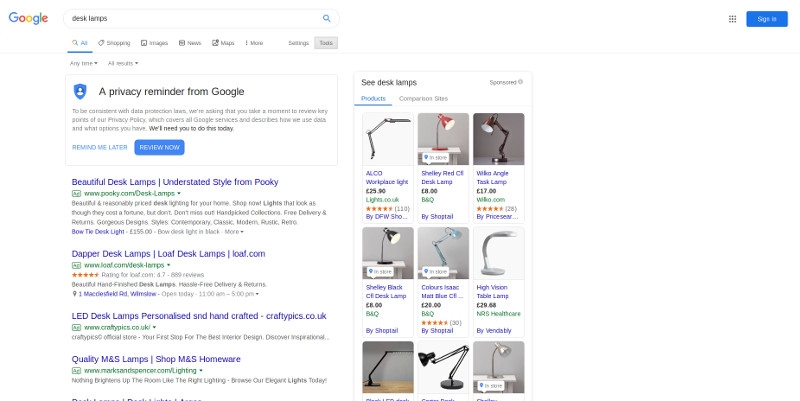800x401 pixels.
Task: Click the Ad badge on the Pooky result
Action: tap(77, 193)
